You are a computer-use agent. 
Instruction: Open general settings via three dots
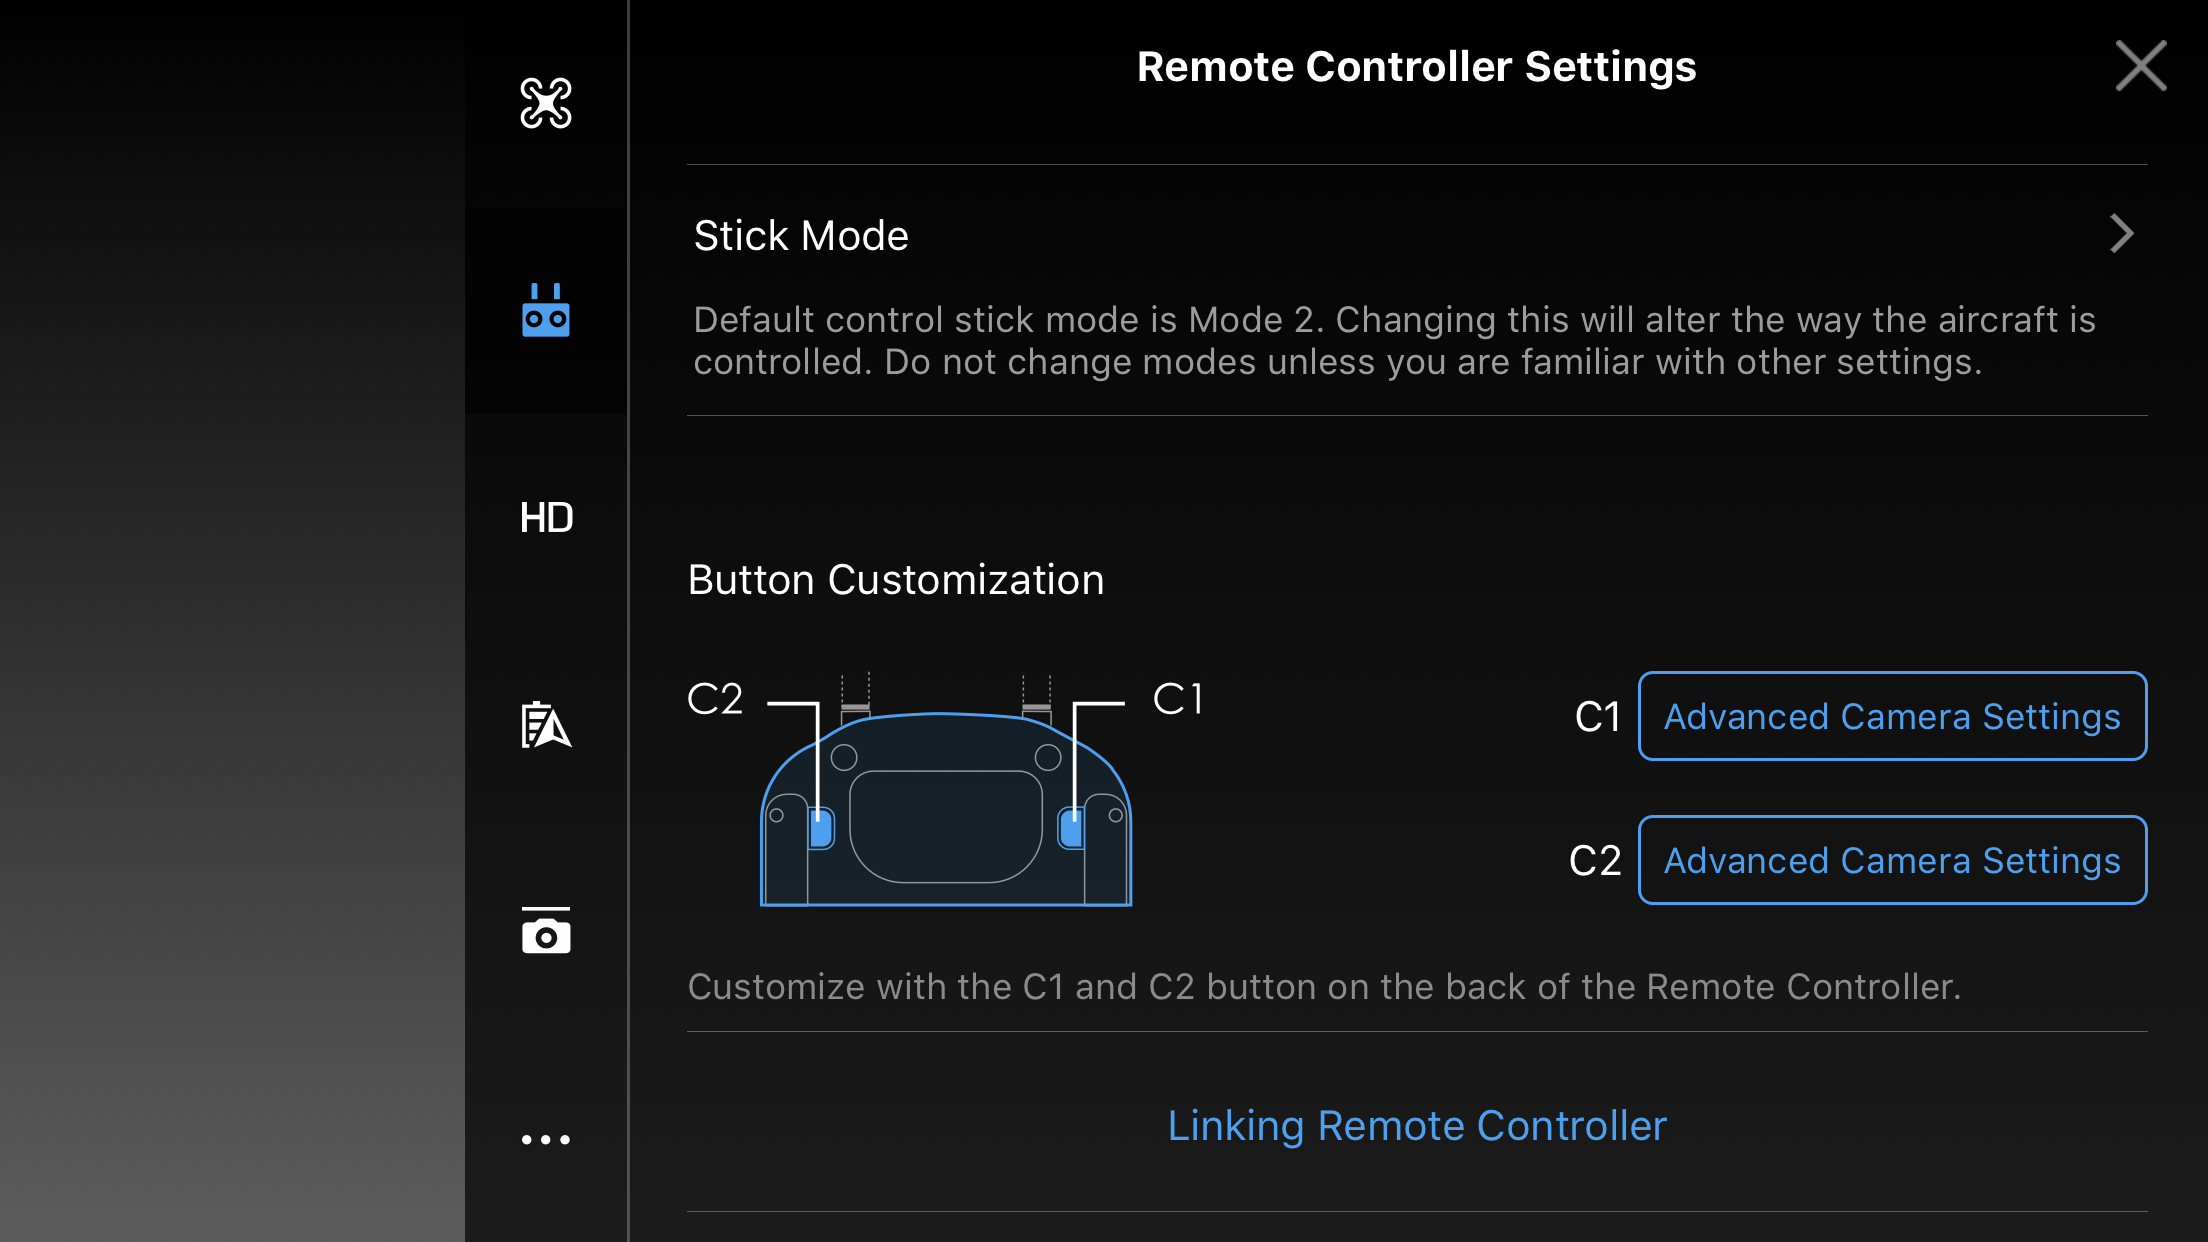pyautogui.click(x=546, y=1139)
